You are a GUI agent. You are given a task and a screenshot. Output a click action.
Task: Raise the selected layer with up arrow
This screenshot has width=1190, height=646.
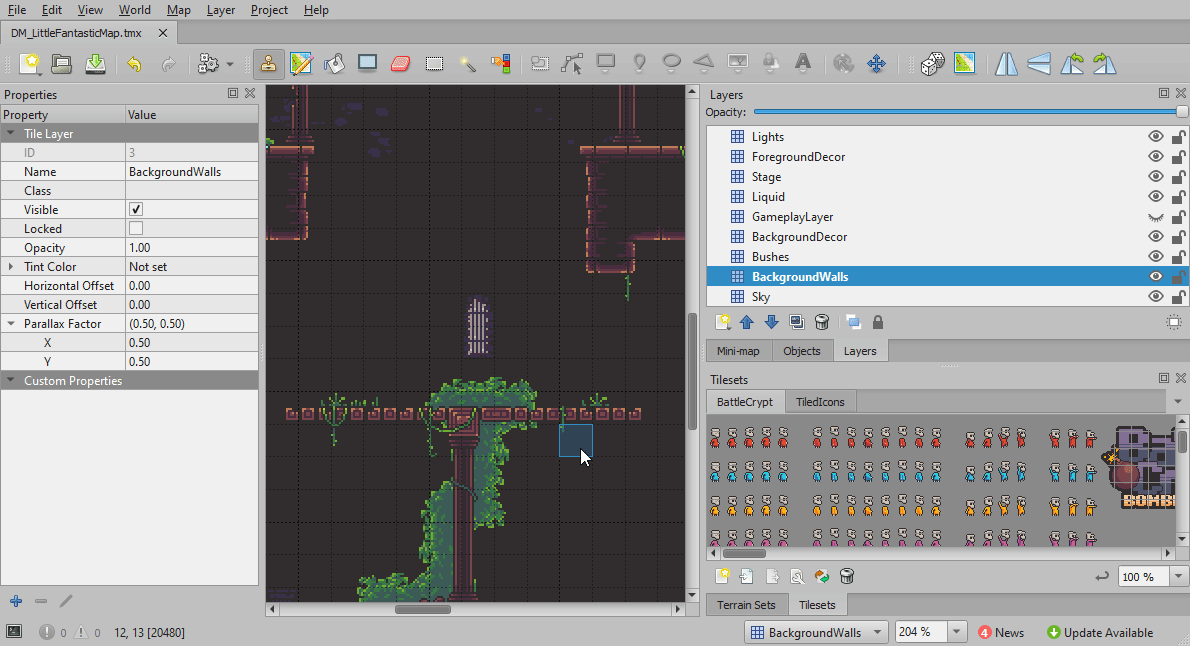[746, 322]
